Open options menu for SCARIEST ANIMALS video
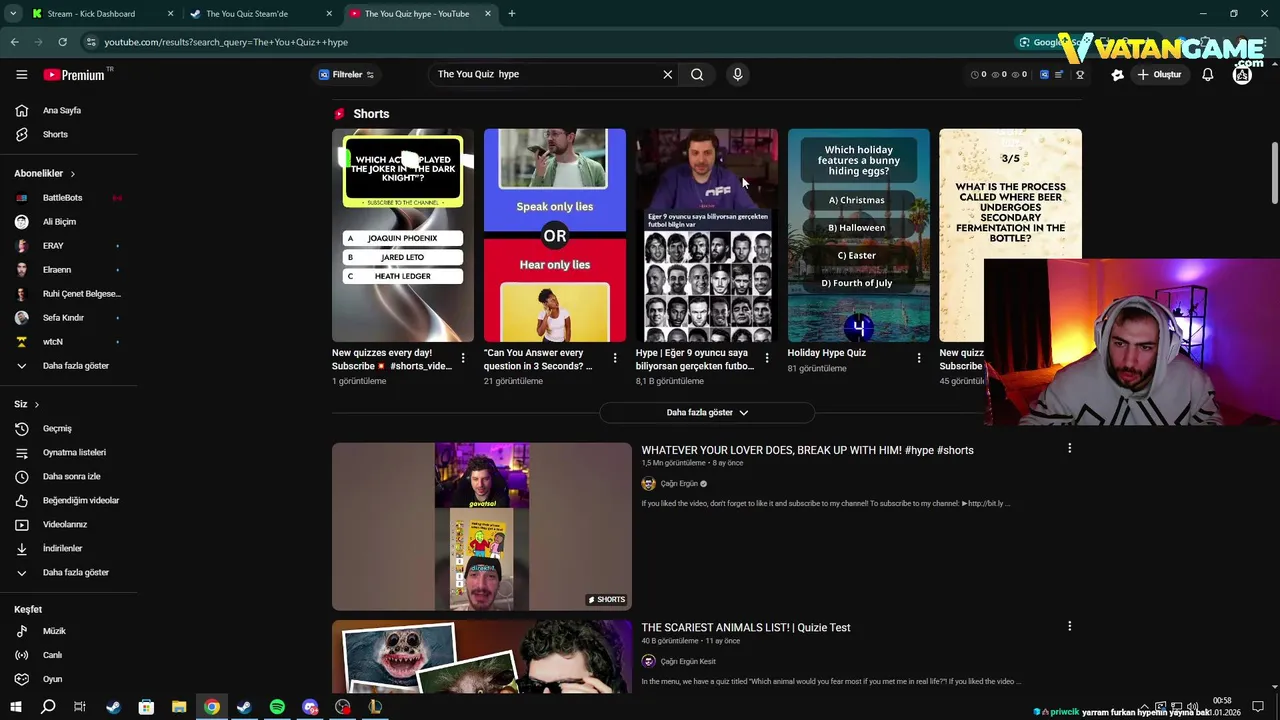Screen dimensions: 1280x720 point(1069,626)
